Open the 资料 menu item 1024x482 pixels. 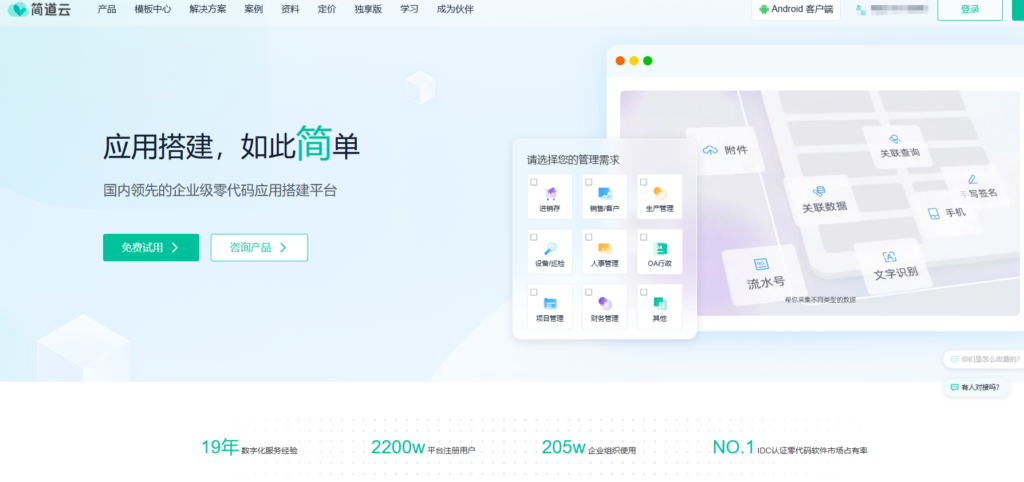[290, 9]
